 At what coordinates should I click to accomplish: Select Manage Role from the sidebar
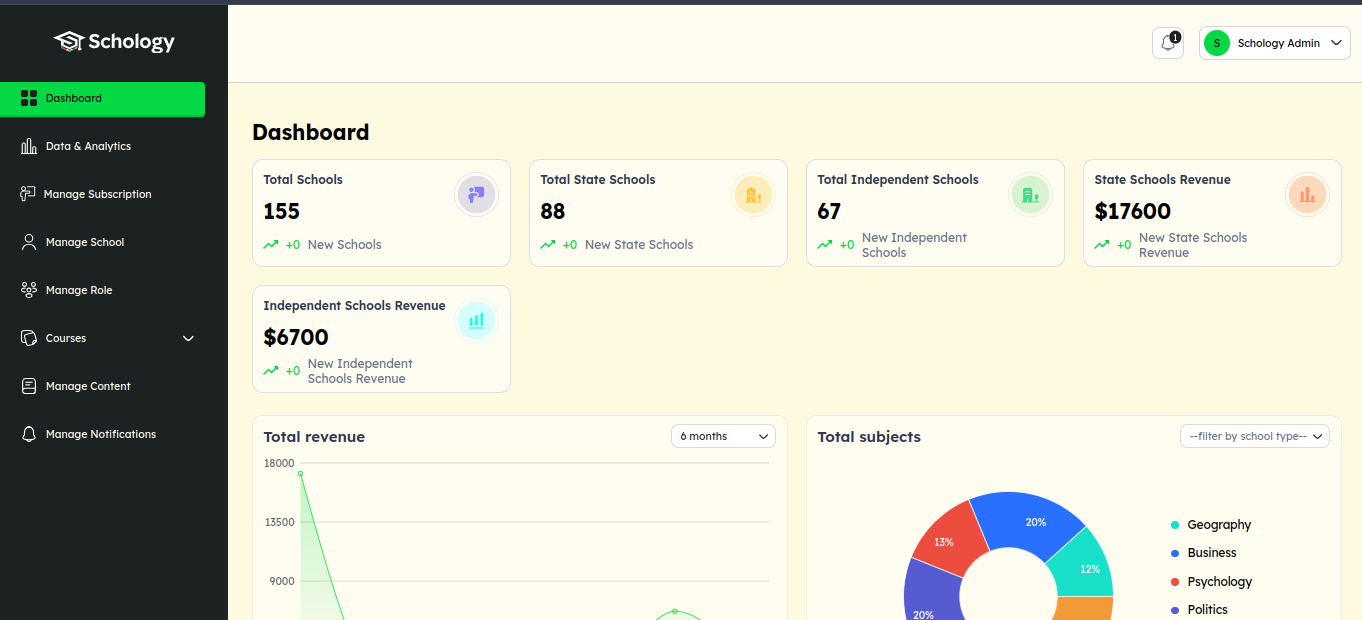pos(79,290)
